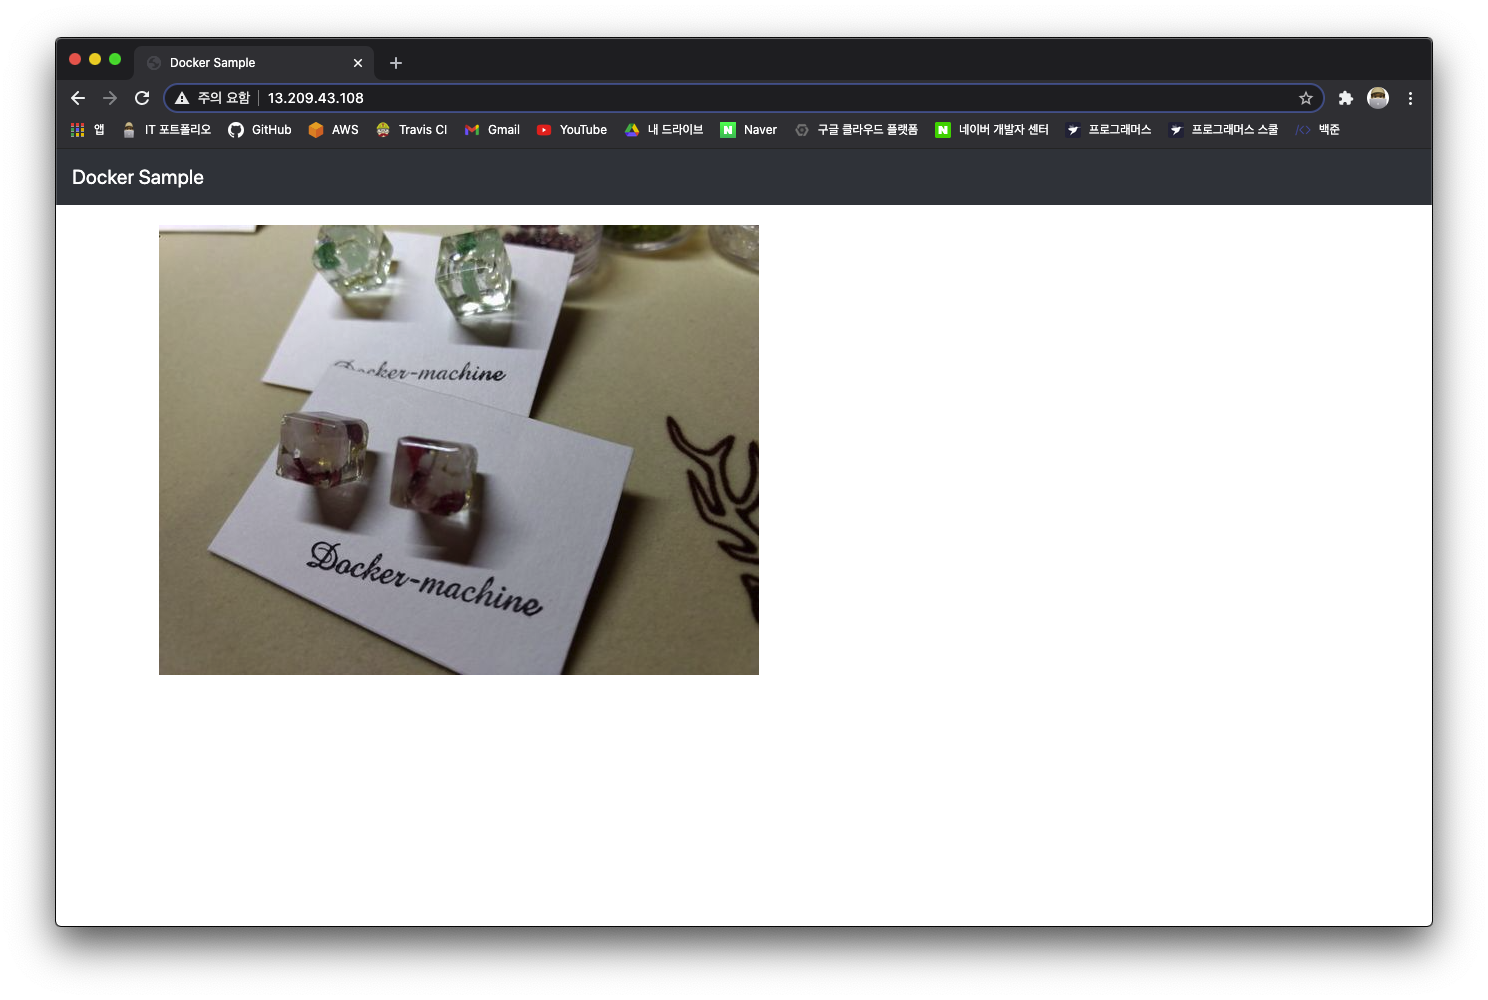Maximize the window with green button
1488x1000 pixels.
pyautogui.click(x=115, y=59)
